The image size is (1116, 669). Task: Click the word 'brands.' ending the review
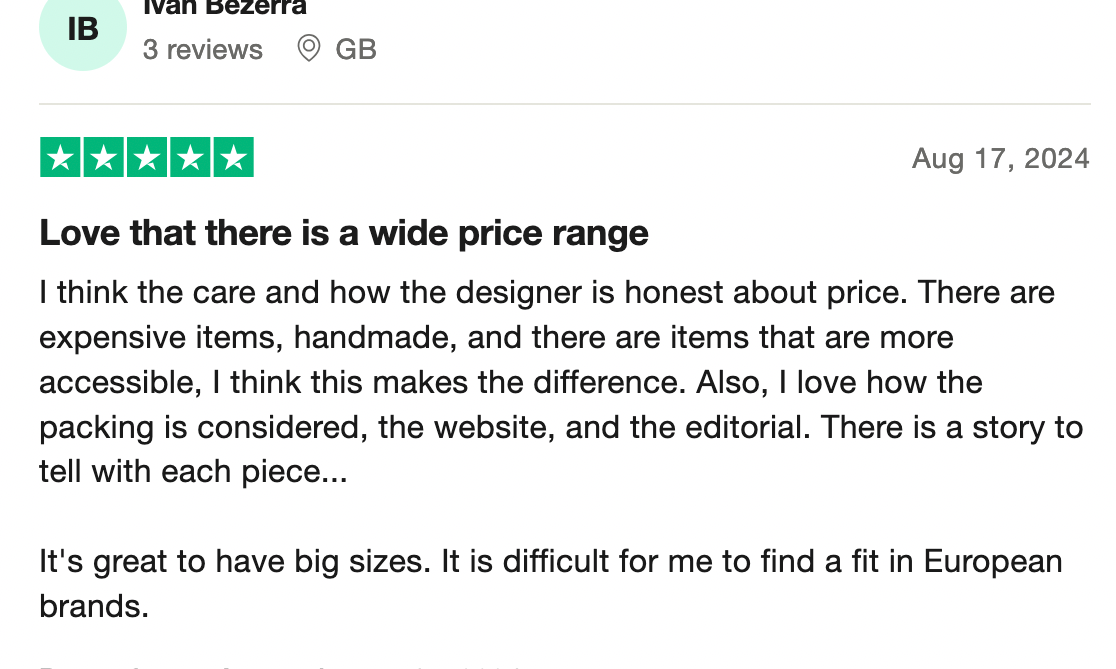94,606
